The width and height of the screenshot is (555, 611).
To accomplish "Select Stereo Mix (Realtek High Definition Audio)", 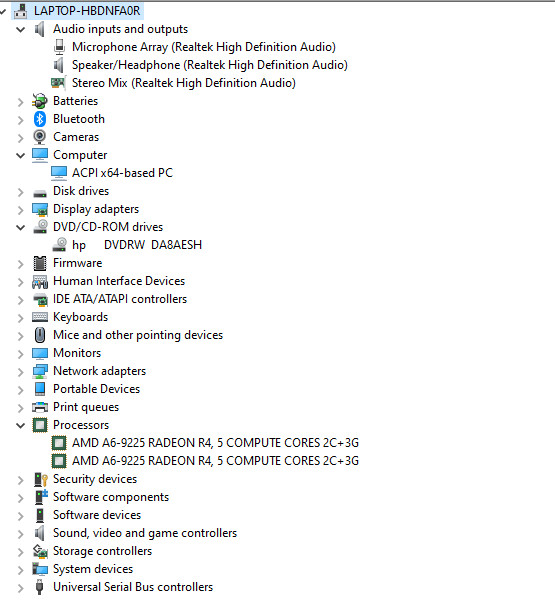I will pyautogui.click(x=184, y=83).
